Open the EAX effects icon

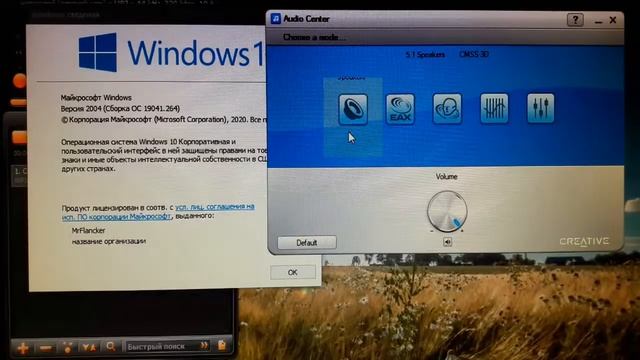(400, 109)
